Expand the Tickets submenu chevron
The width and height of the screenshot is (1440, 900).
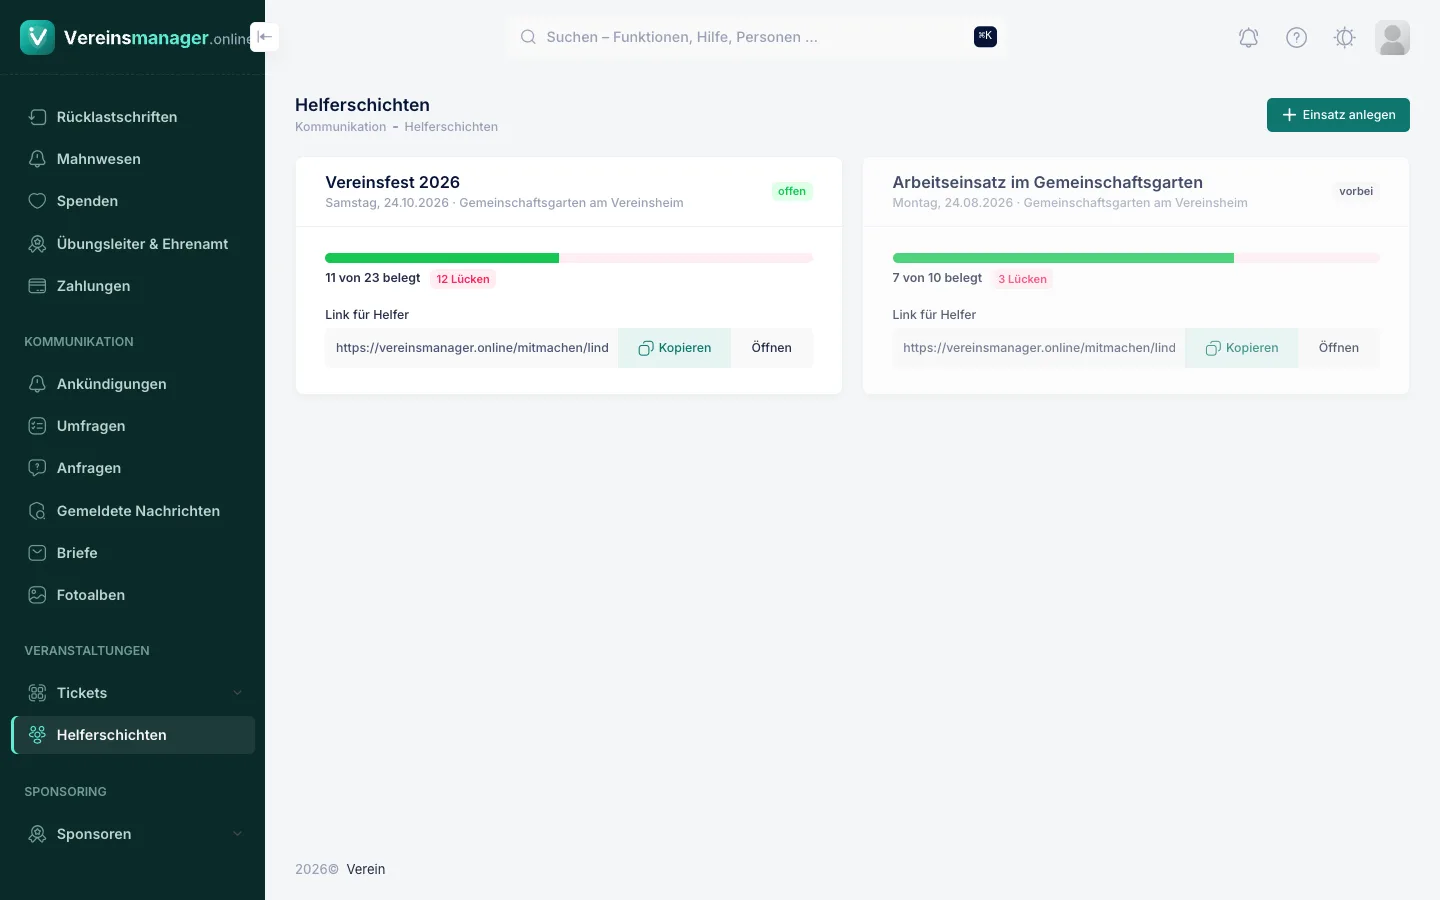coord(238,693)
